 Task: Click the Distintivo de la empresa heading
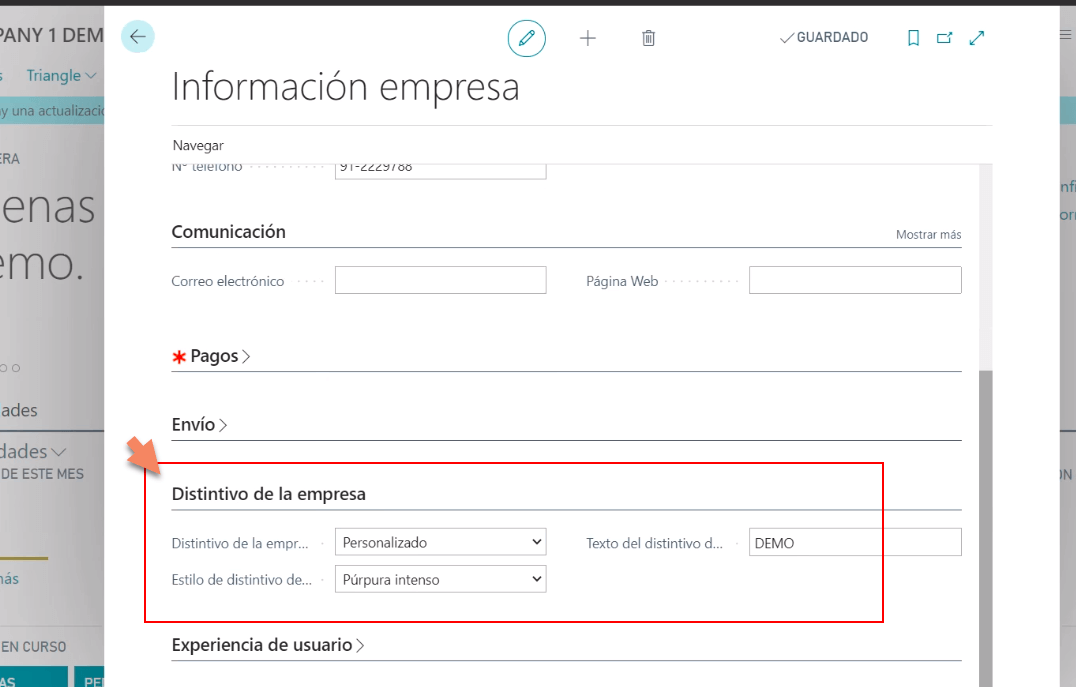click(x=268, y=493)
